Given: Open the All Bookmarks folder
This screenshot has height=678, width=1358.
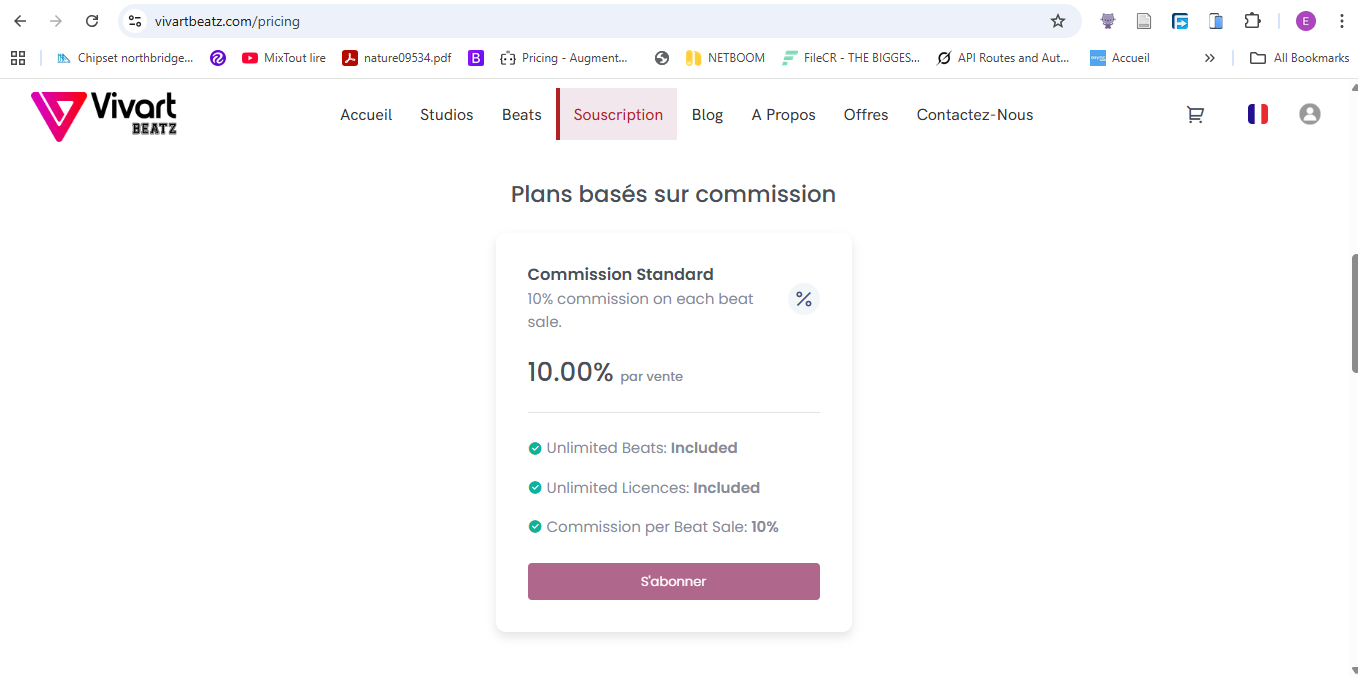Looking at the screenshot, I should tap(1299, 58).
